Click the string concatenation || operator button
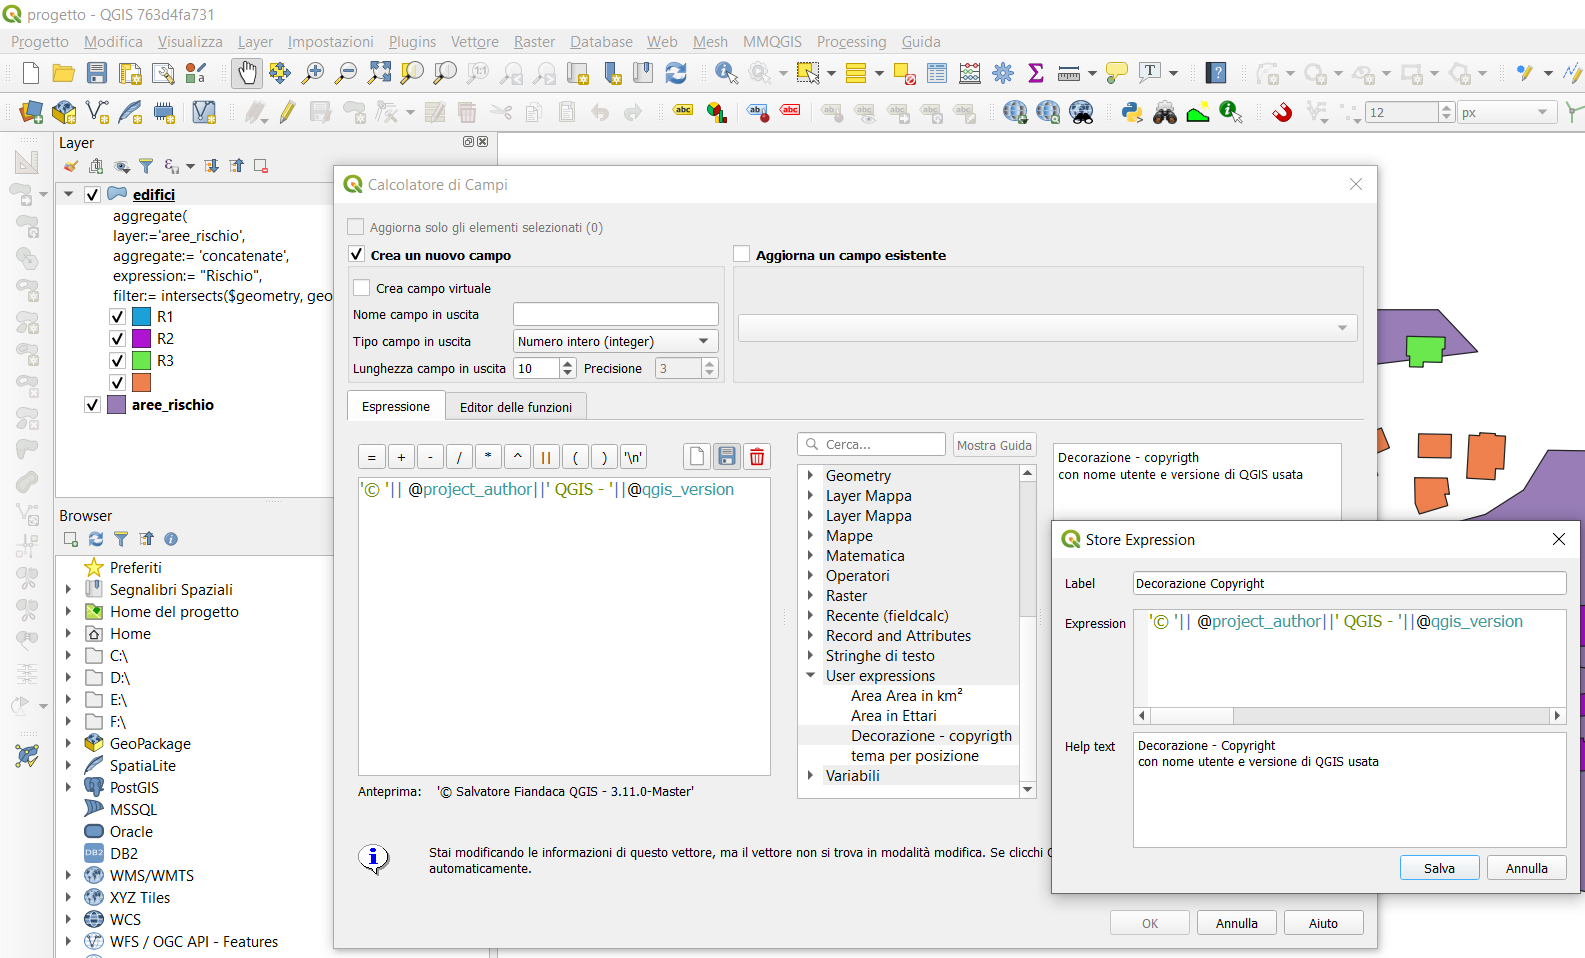This screenshot has height=958, width=1585. (546, 457)
